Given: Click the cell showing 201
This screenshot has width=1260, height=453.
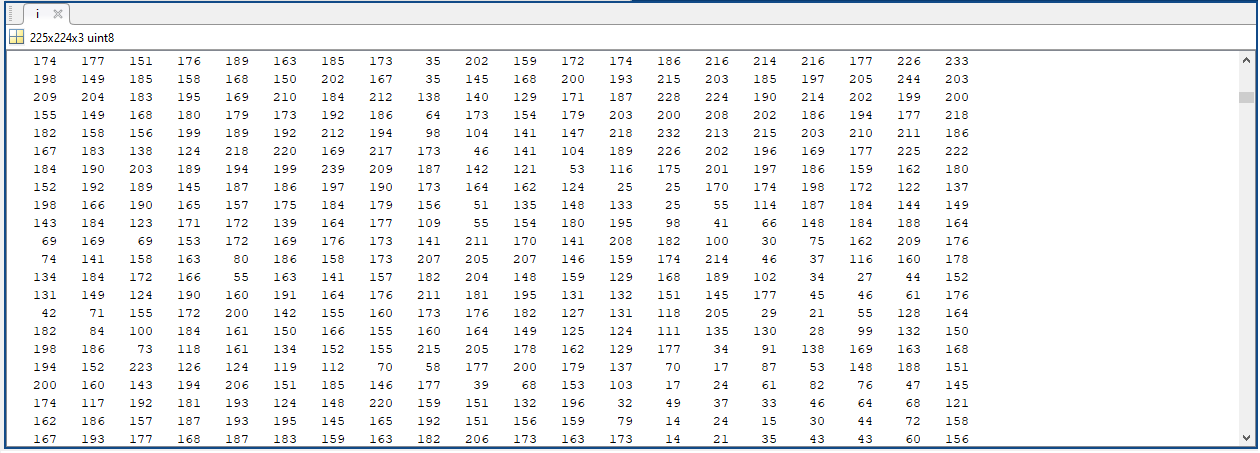Looking at the screenshot, I should pyautogui.click(x=717, y=169).
